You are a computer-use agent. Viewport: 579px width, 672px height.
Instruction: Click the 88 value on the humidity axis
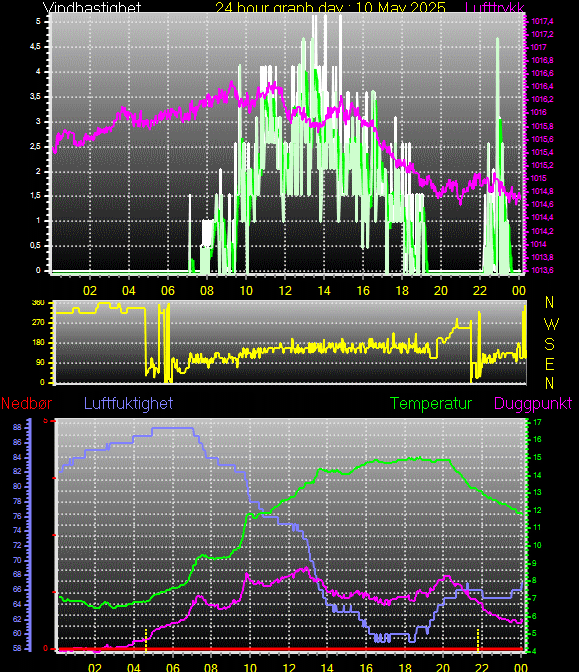pos(17,427)
